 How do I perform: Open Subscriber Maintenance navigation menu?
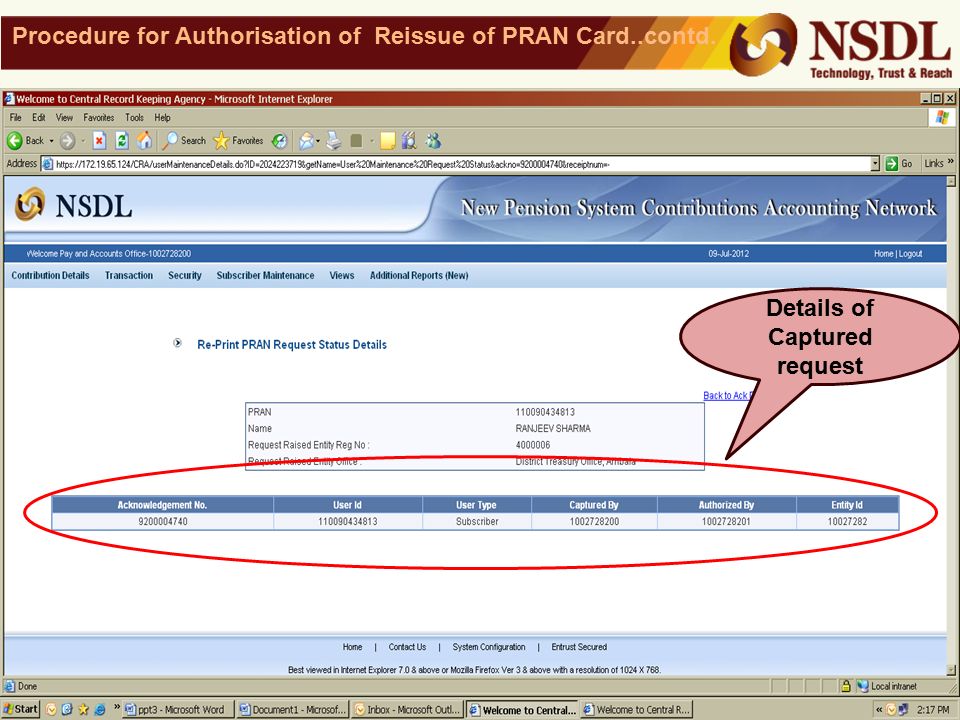(265, 276)
